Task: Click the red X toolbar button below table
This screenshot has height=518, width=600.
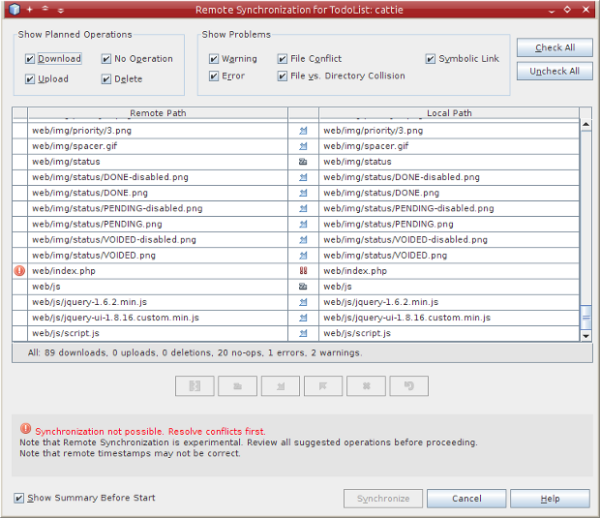Action: tap(367, 385)
